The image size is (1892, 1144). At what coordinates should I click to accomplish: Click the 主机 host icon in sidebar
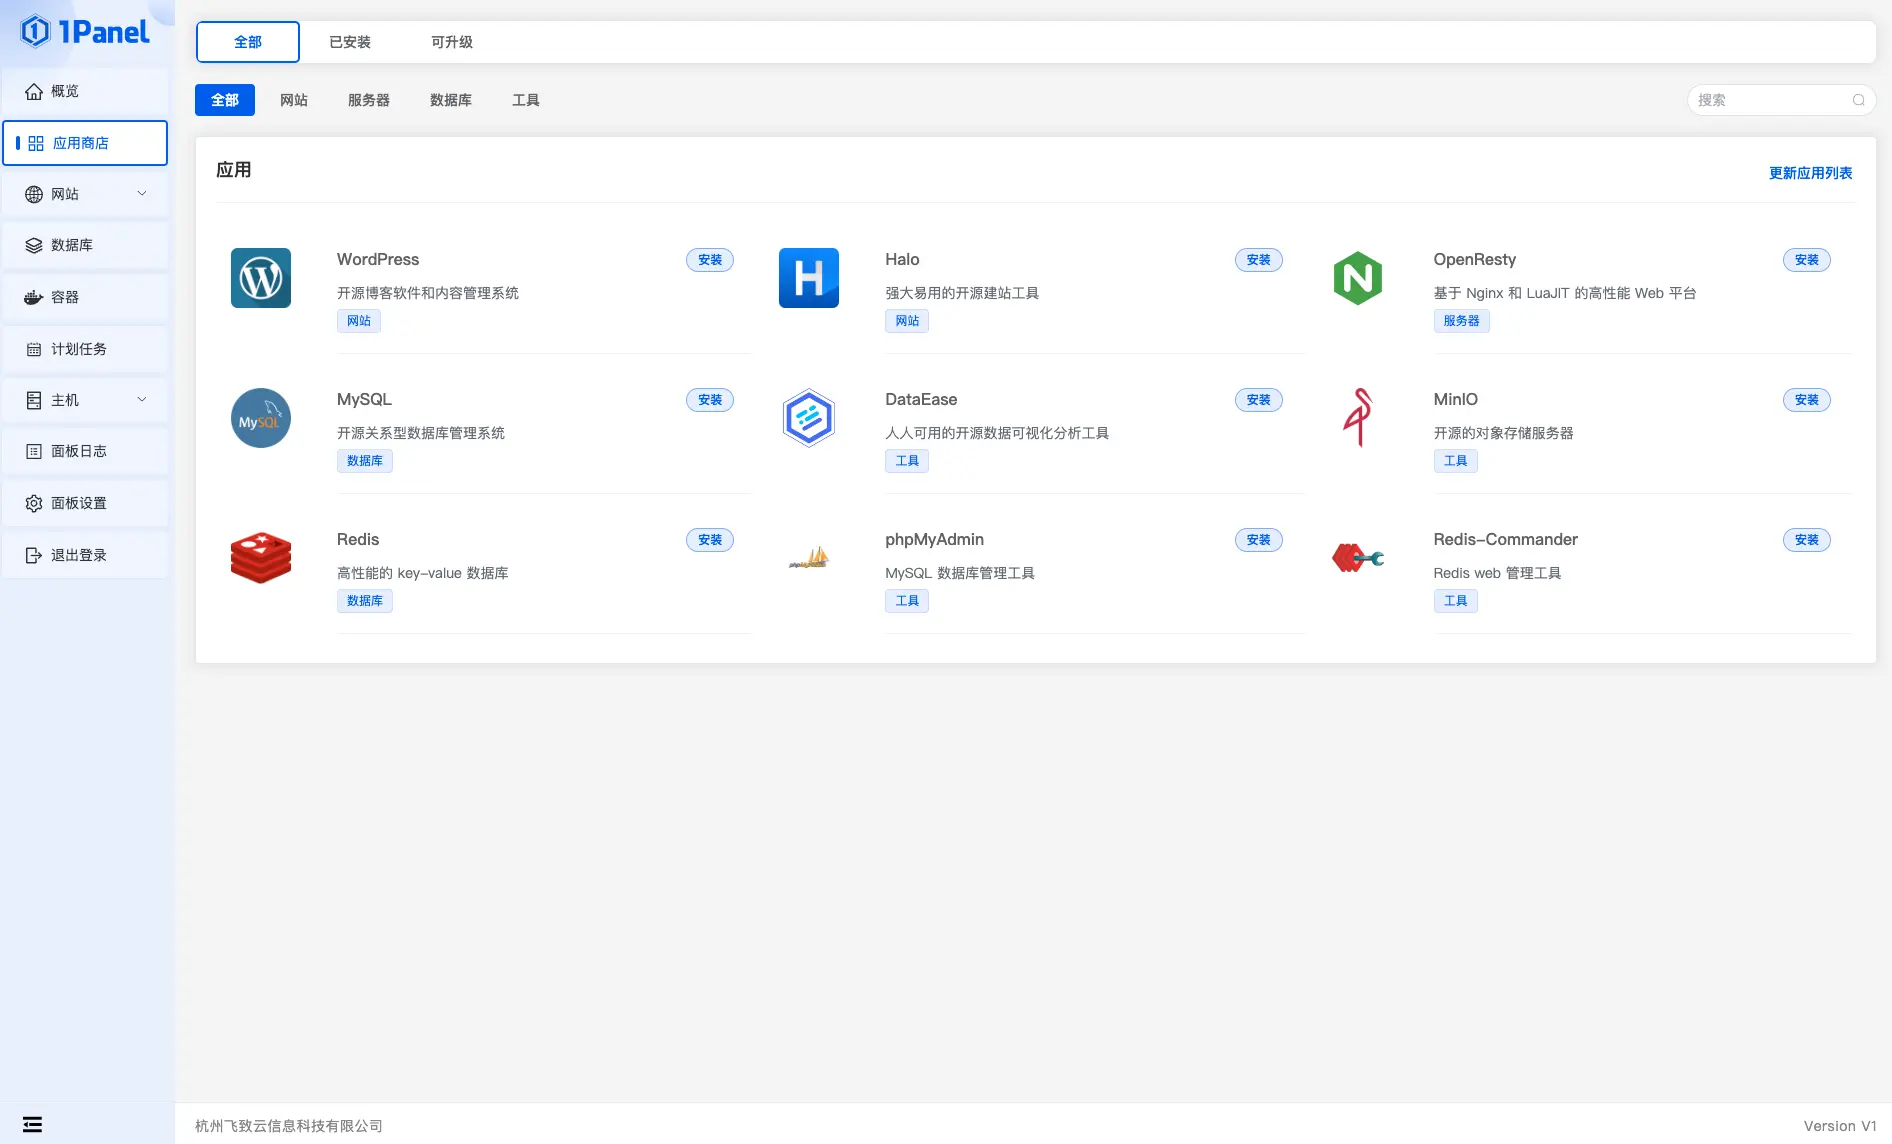[x=34, y=400]
